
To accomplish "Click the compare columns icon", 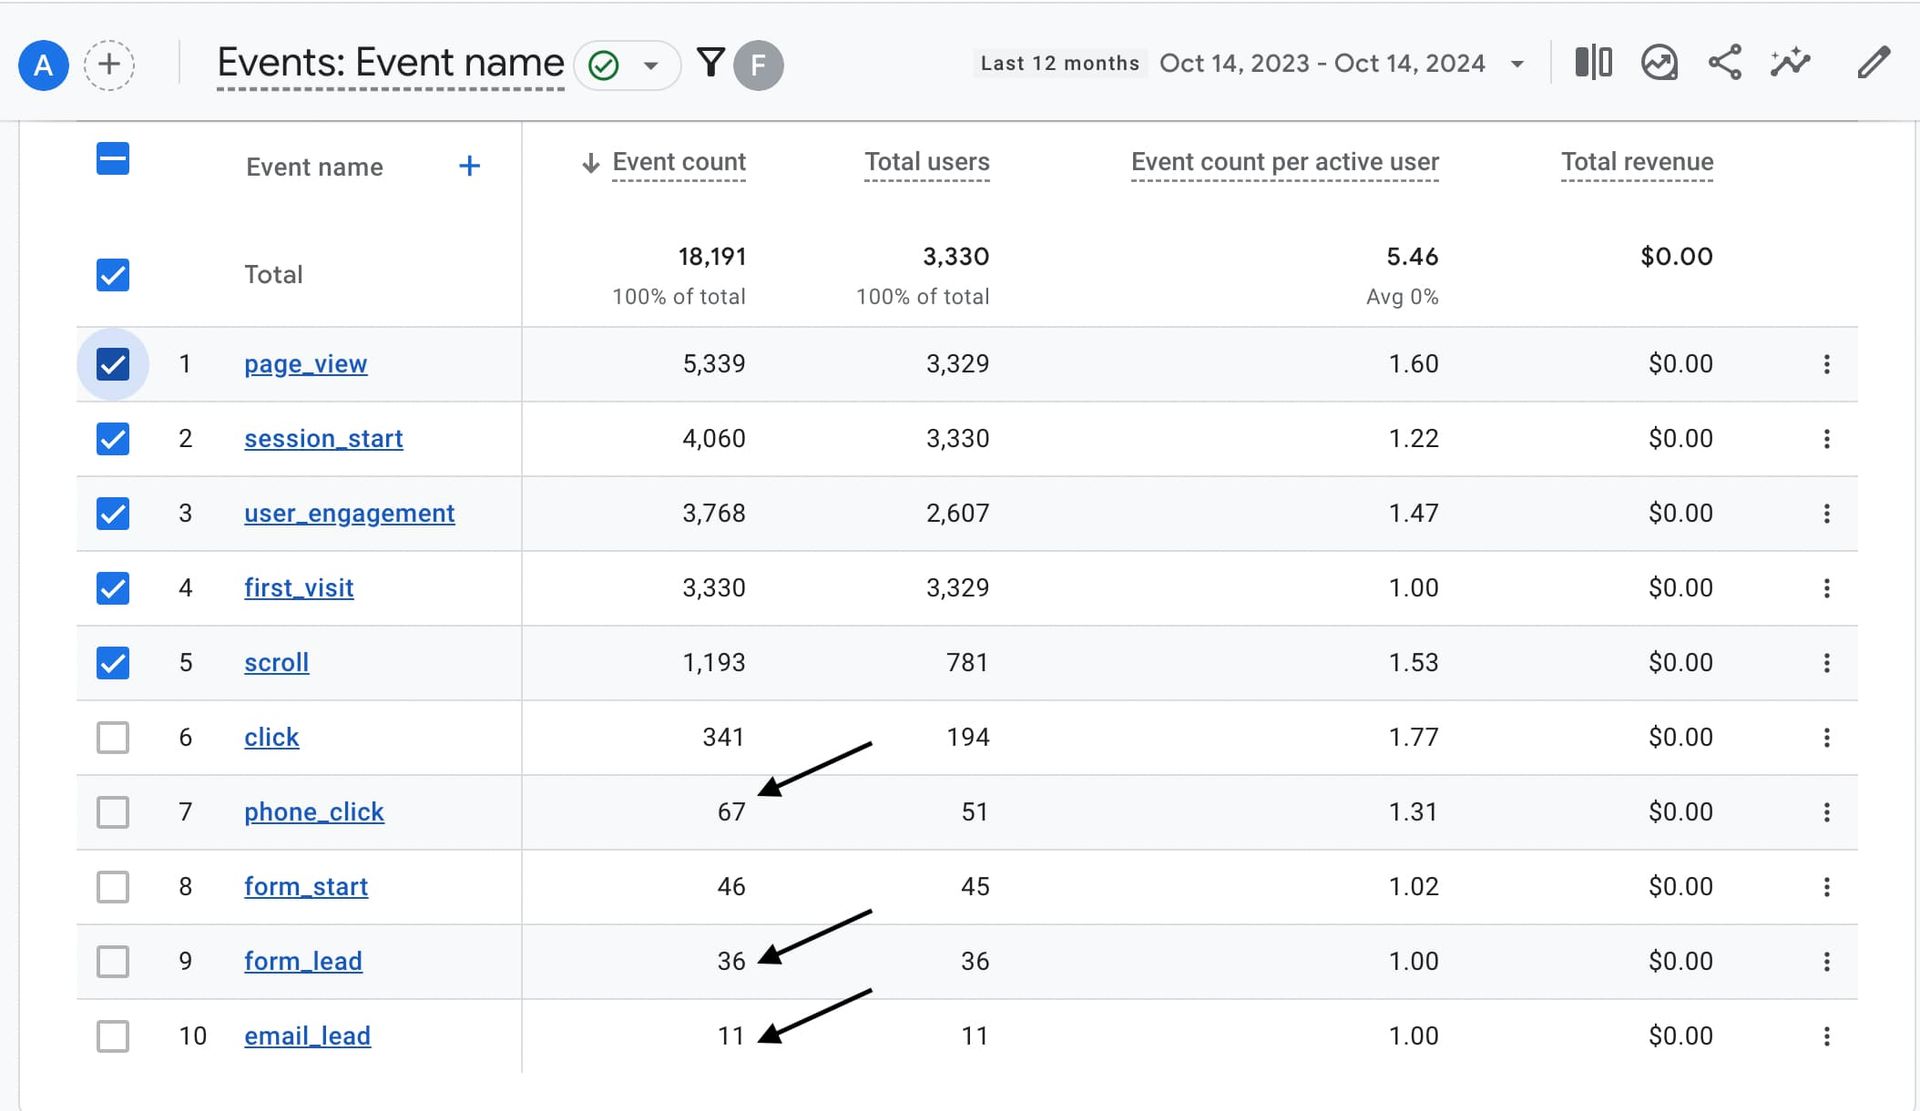I will 1593,63.
